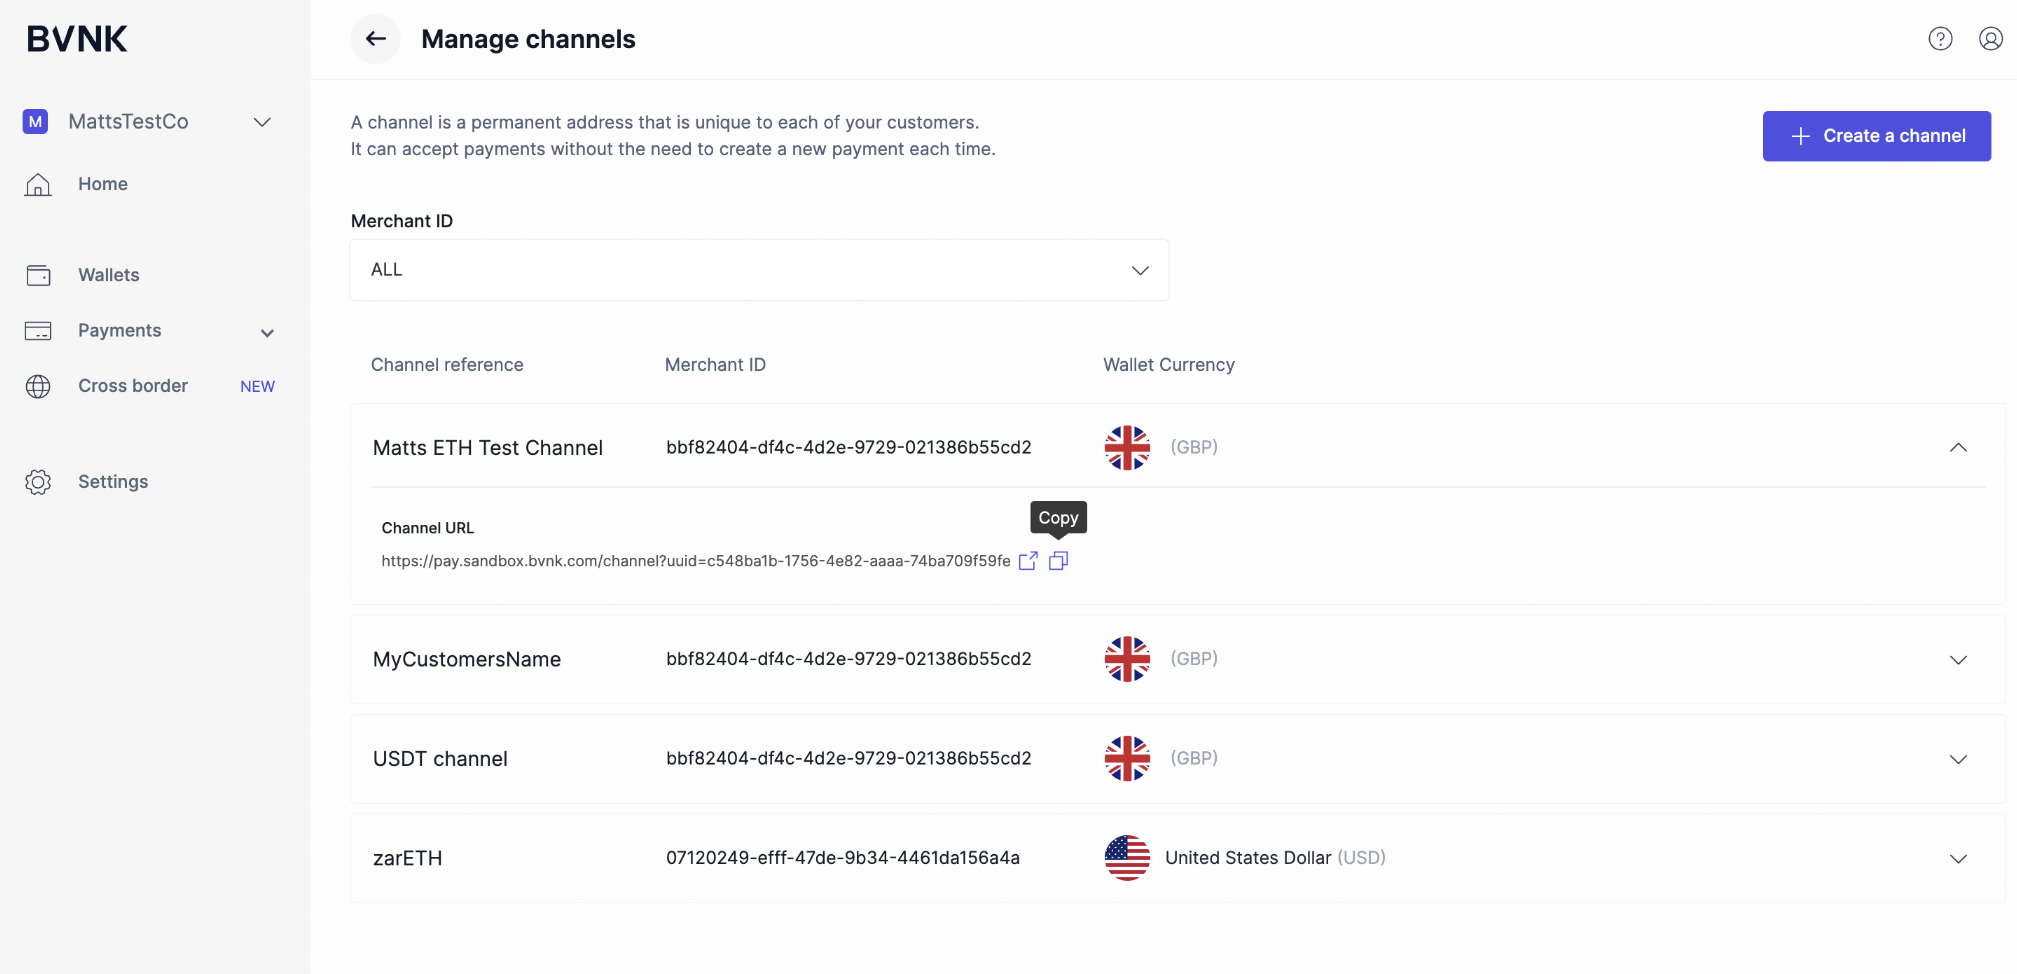
Task: Click the US flag in zarETH row
Action: click(x=1127, y=858)
